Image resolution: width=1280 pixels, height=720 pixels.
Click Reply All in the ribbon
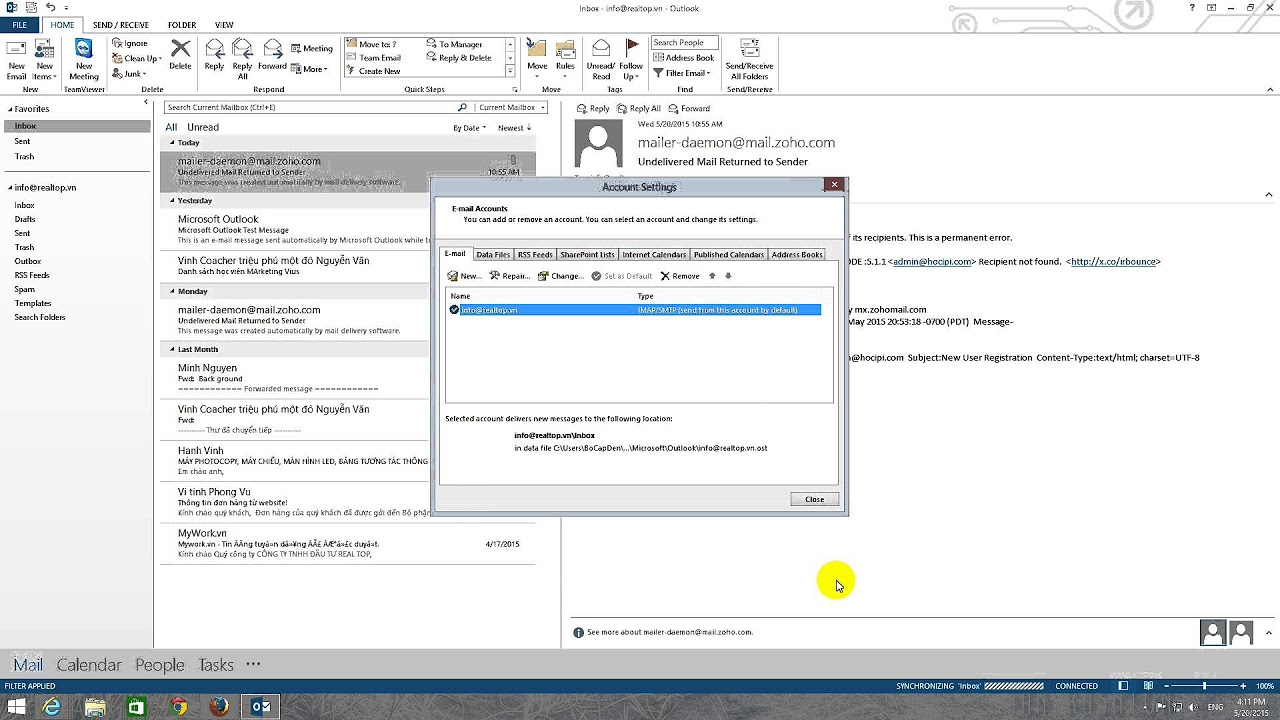point(242,59)
